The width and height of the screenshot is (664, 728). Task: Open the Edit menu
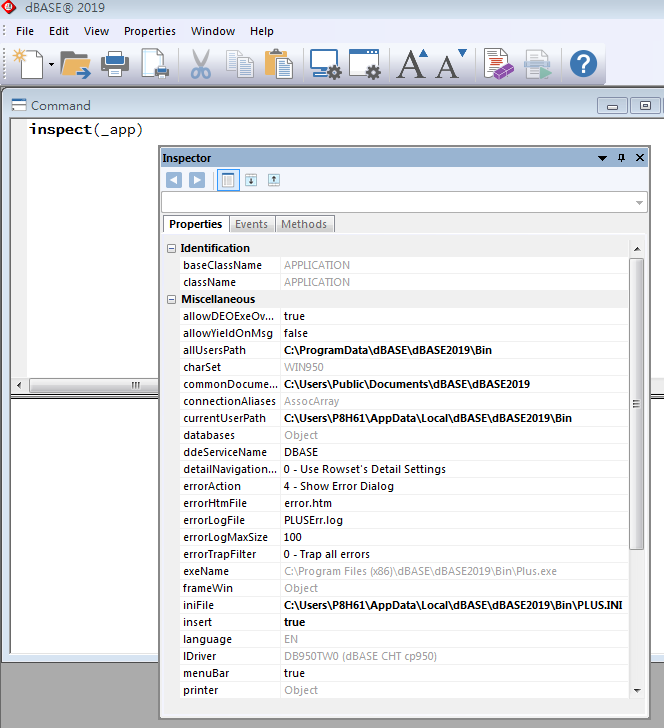(x=59, y=31)
